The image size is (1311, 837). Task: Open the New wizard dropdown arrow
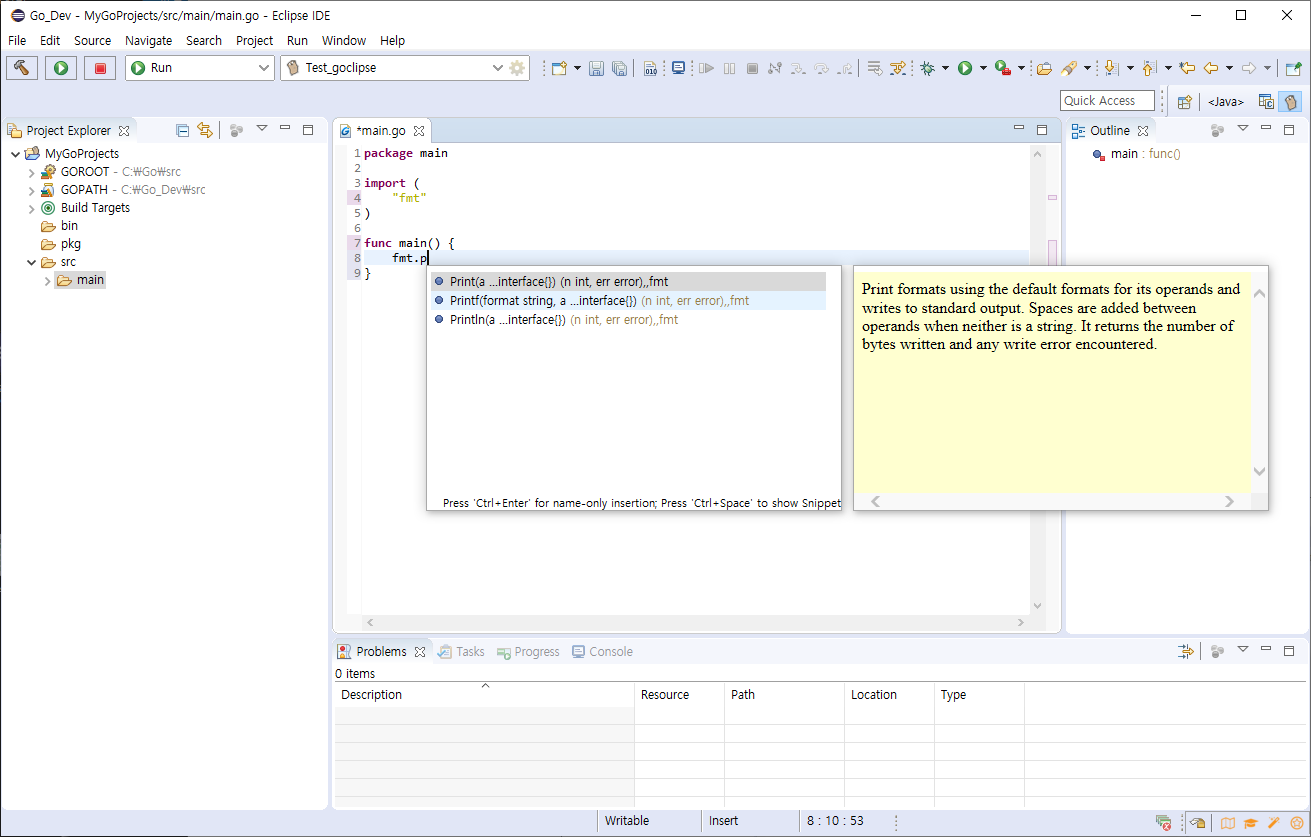tap(577, 68)
